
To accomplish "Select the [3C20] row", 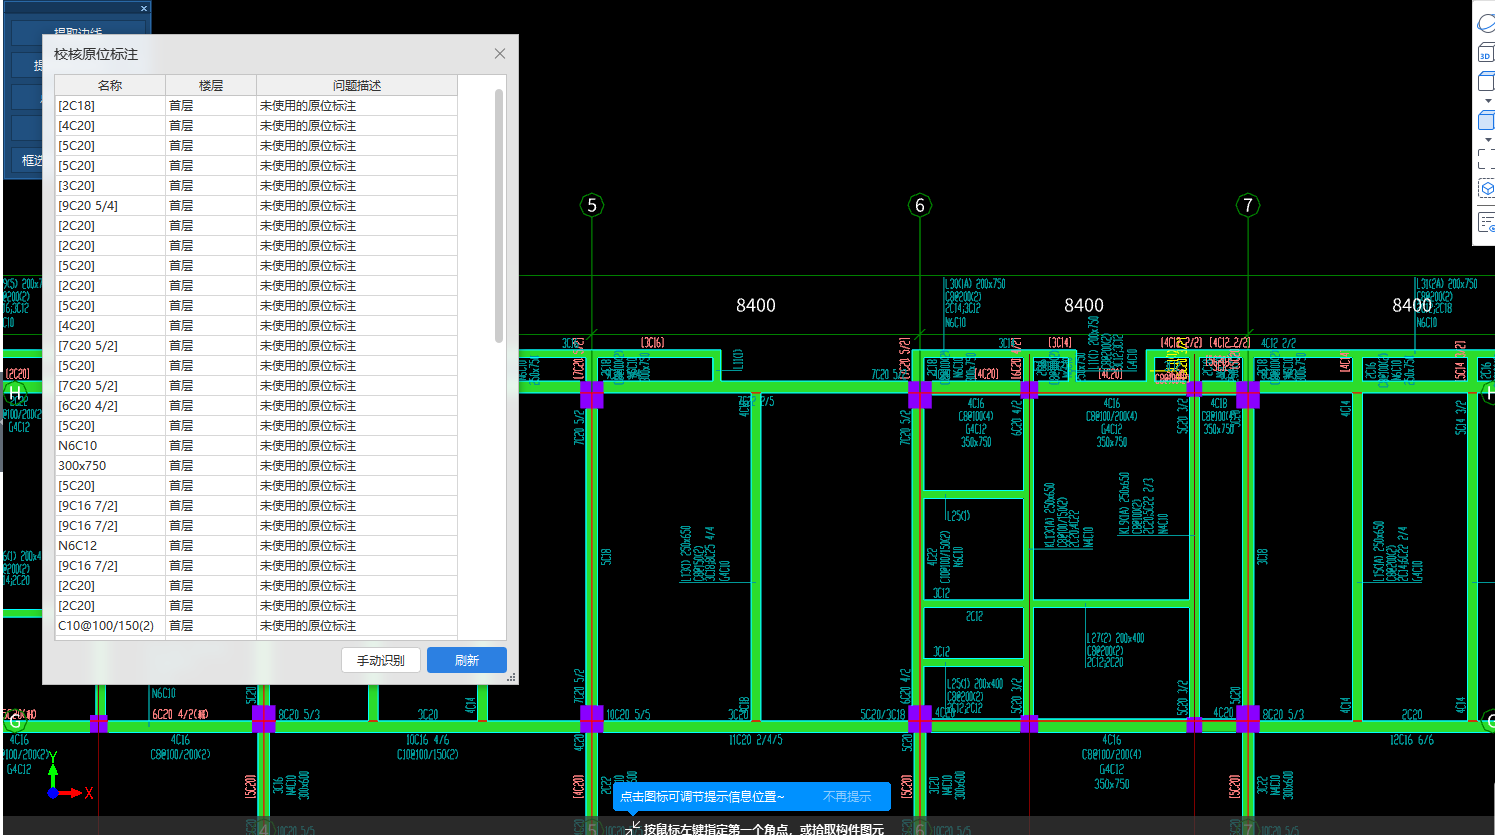I will pyautogui.click(x=256, y=185).
